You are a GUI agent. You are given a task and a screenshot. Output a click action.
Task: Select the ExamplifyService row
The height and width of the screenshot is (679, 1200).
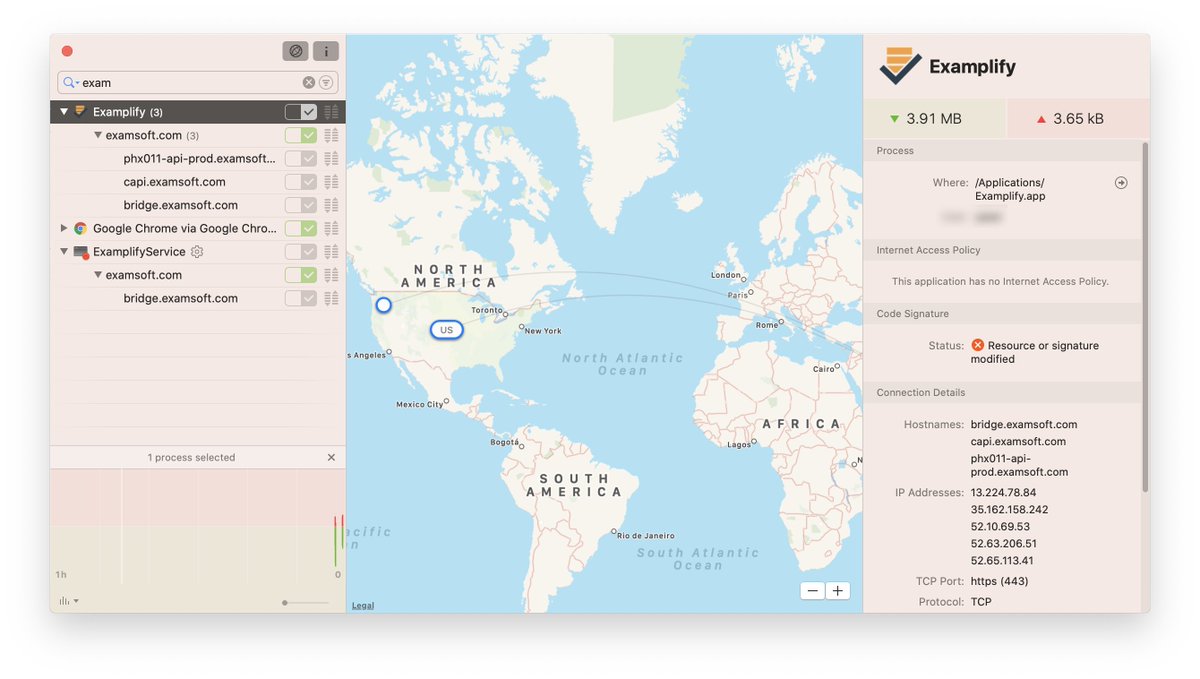coord(198,252)
